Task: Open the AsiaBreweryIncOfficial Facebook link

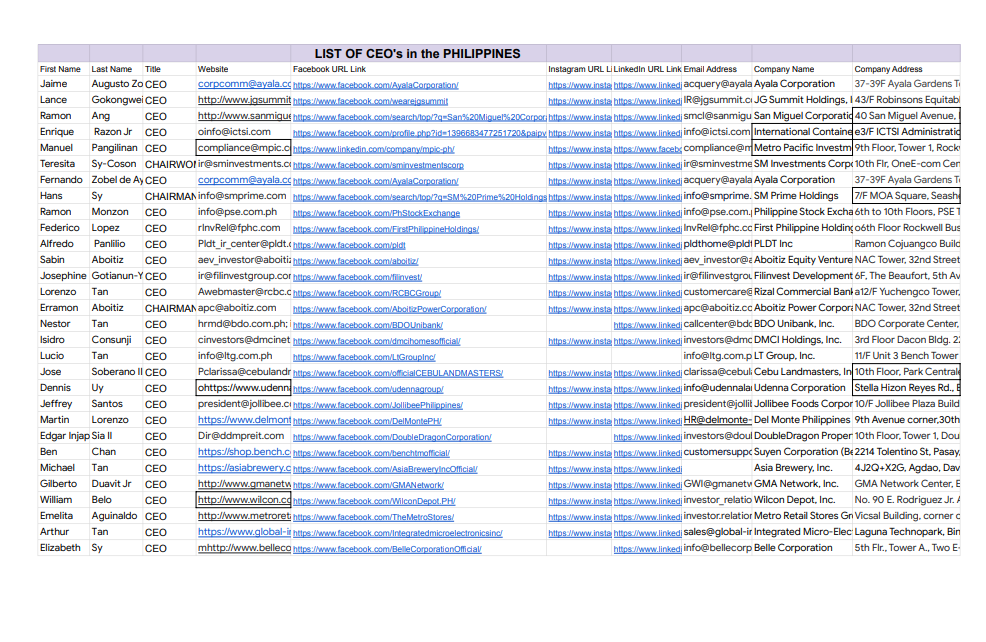Action: click(x=385, y=469)
